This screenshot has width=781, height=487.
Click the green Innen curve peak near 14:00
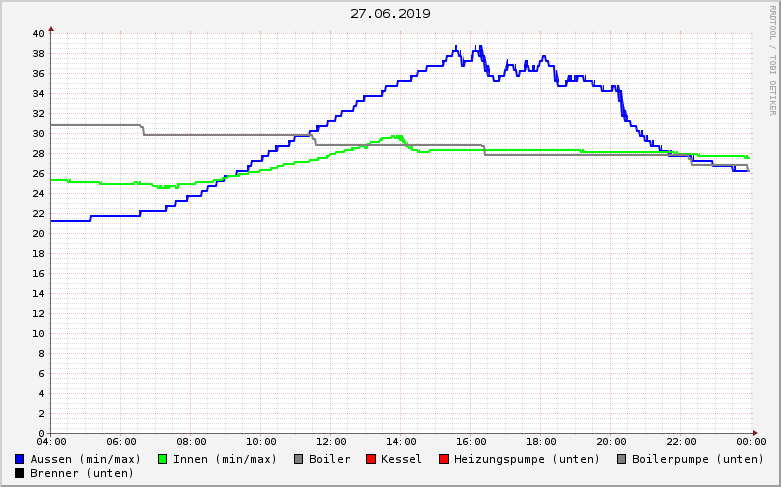pyautogui.click(x=397, y=136)
